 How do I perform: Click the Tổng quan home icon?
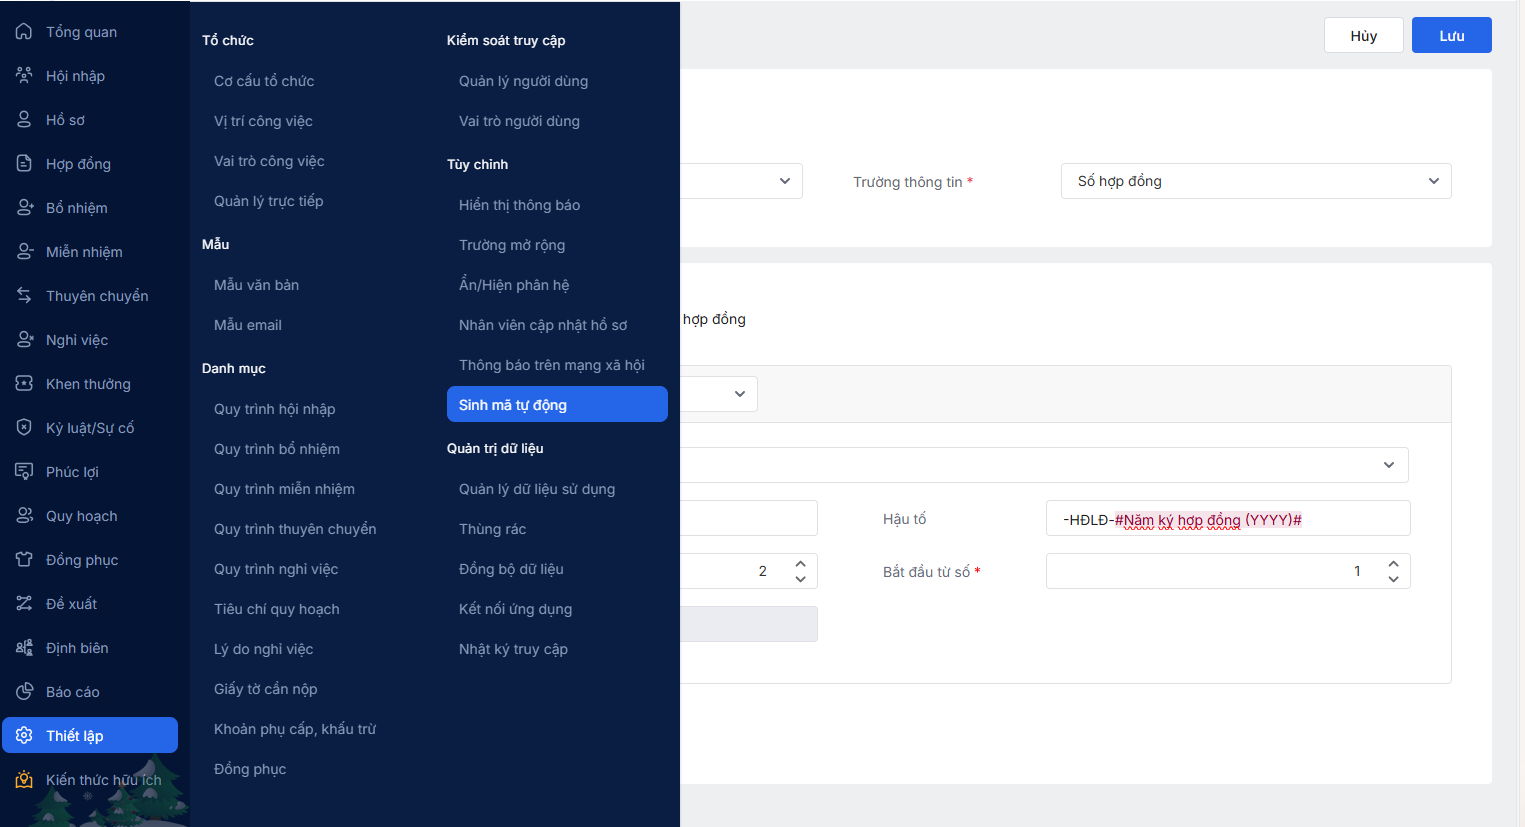coord(24,32)
